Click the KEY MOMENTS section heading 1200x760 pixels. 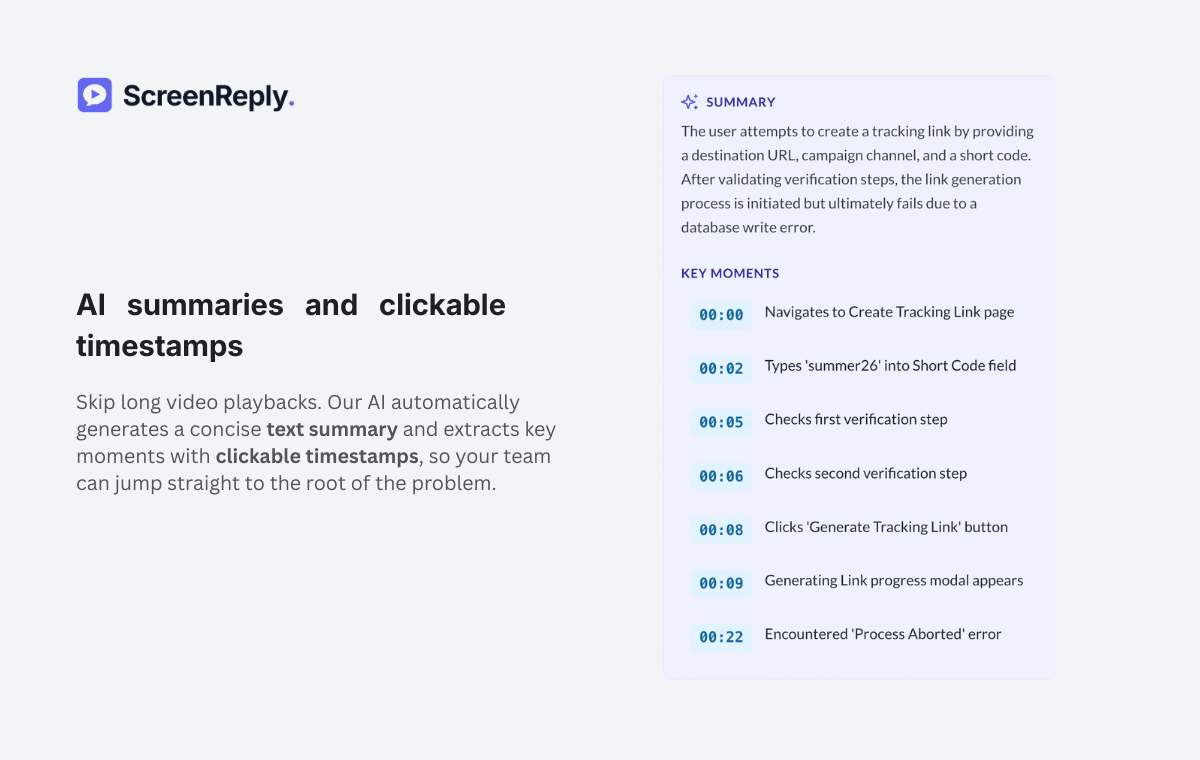click(728, 273)
